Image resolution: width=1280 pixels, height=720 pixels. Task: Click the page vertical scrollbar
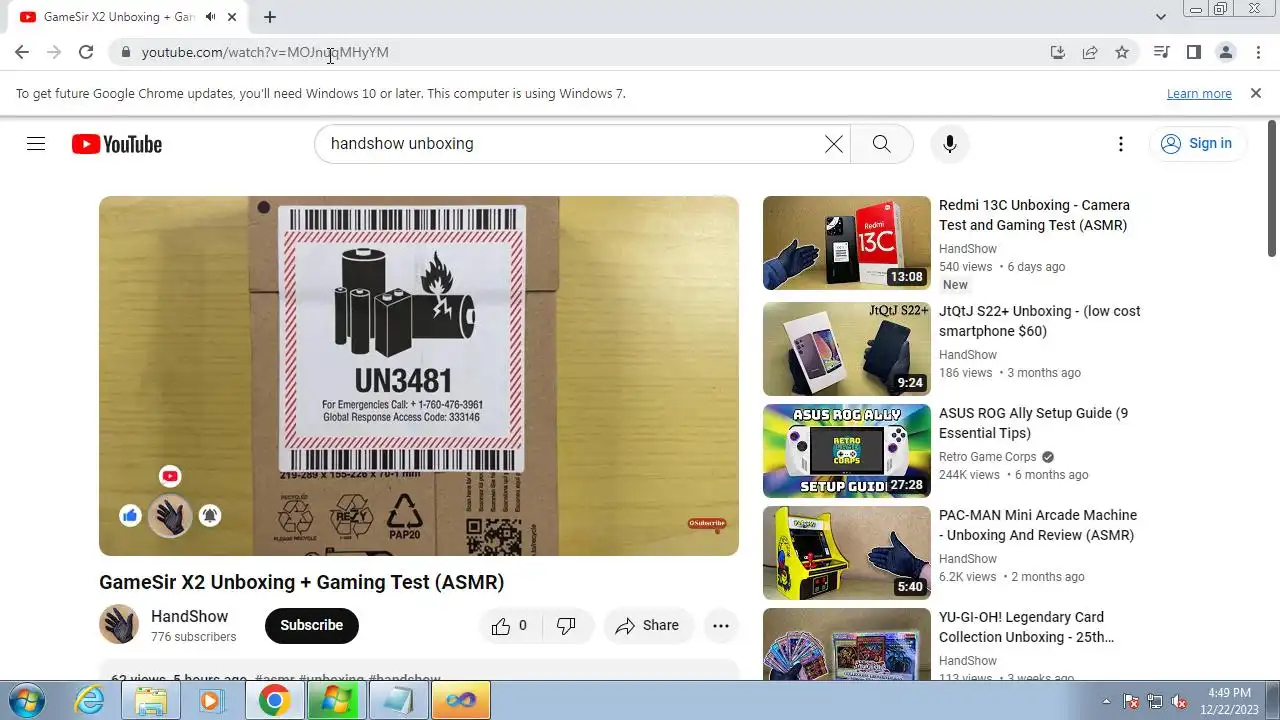click(x=1272, y=190)
